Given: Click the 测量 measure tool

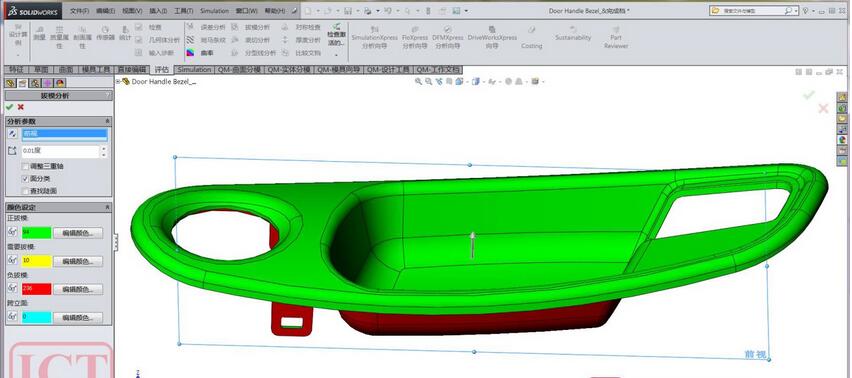Looking at the screenshot, I should (39, 34).
